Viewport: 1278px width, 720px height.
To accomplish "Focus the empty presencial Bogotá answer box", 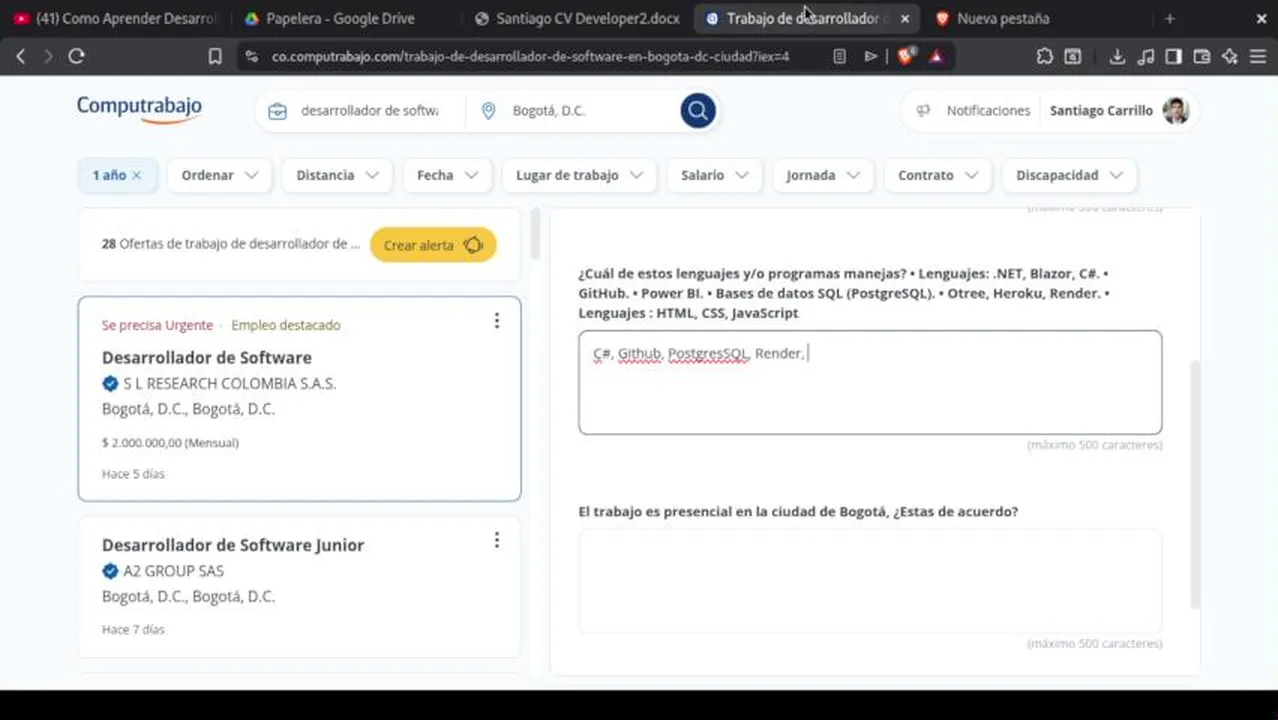I will (870, 581).
